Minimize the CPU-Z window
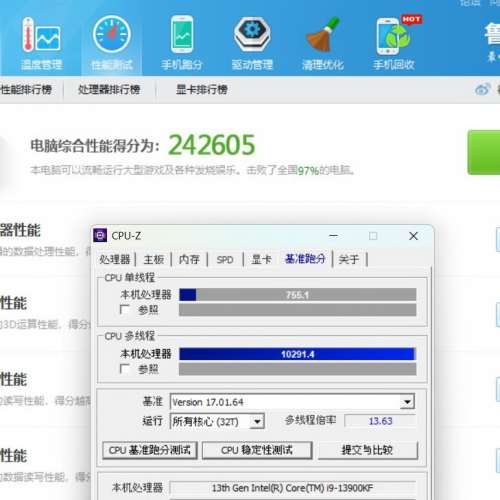This screenshot has height=500, width=500. tap(333, 236)
